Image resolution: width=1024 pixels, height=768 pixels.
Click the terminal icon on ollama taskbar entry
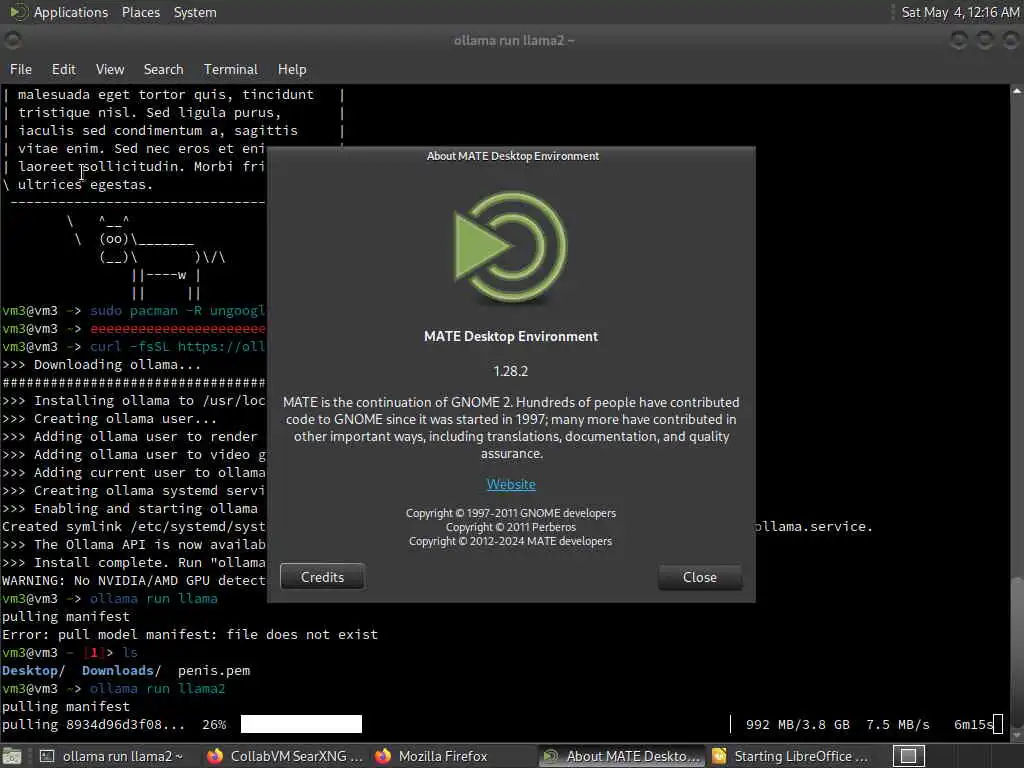tap(47, 756)
